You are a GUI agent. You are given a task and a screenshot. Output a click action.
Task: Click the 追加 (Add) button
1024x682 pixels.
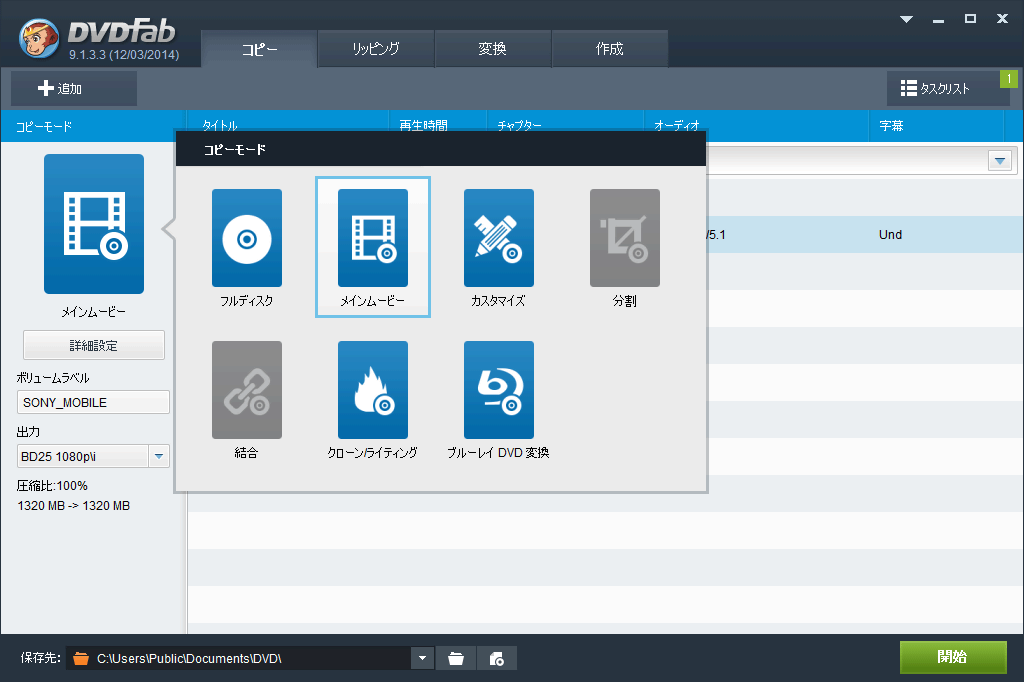tap(74, 88)
